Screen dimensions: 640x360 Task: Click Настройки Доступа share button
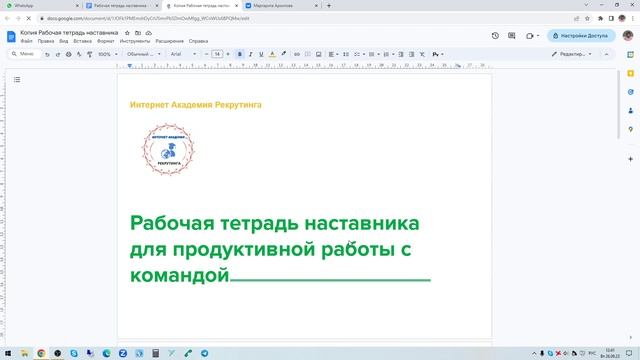coord(581,36)
